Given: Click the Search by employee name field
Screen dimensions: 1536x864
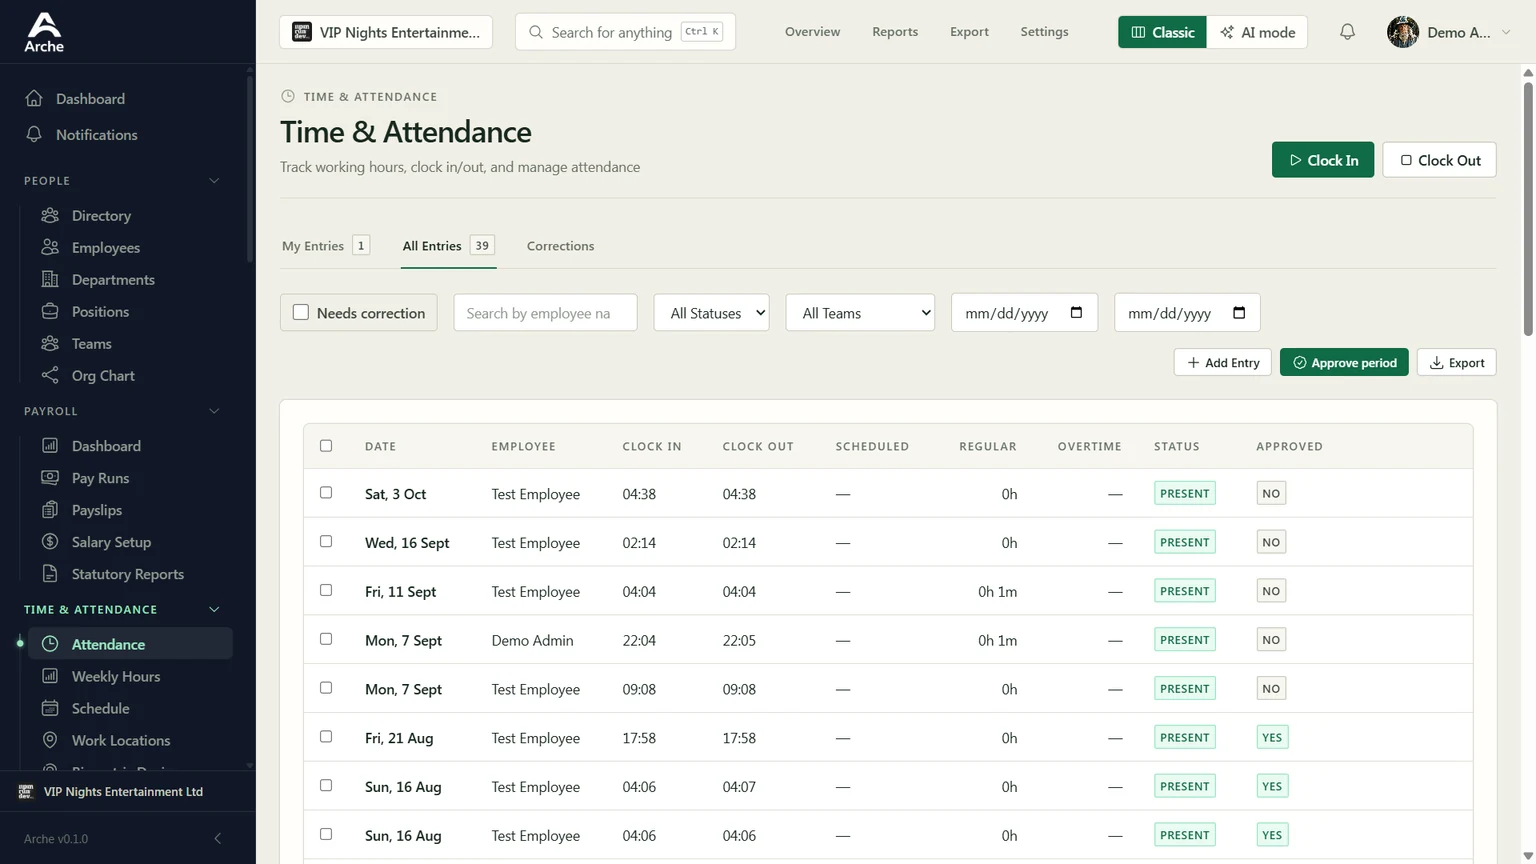Looking at the screenshot, I should click(545, 313).
